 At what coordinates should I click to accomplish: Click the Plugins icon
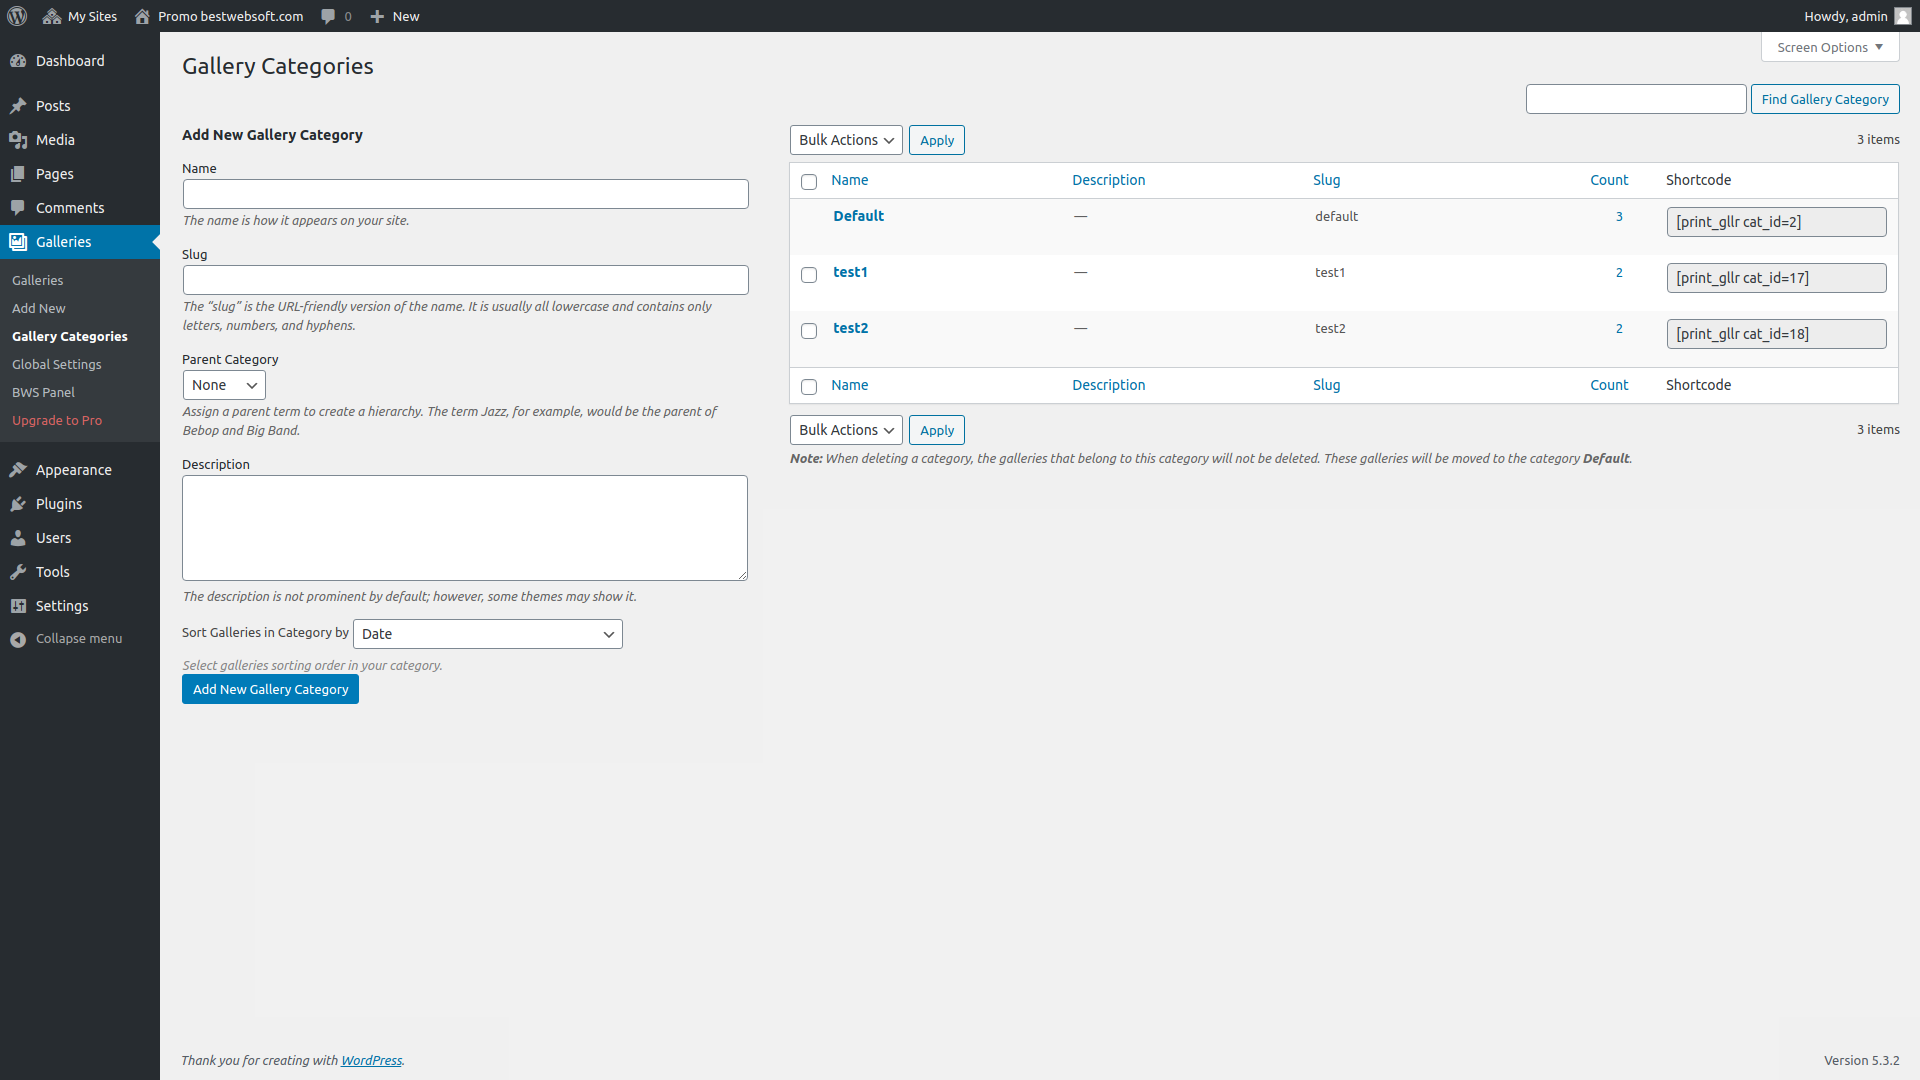(19, 504)
